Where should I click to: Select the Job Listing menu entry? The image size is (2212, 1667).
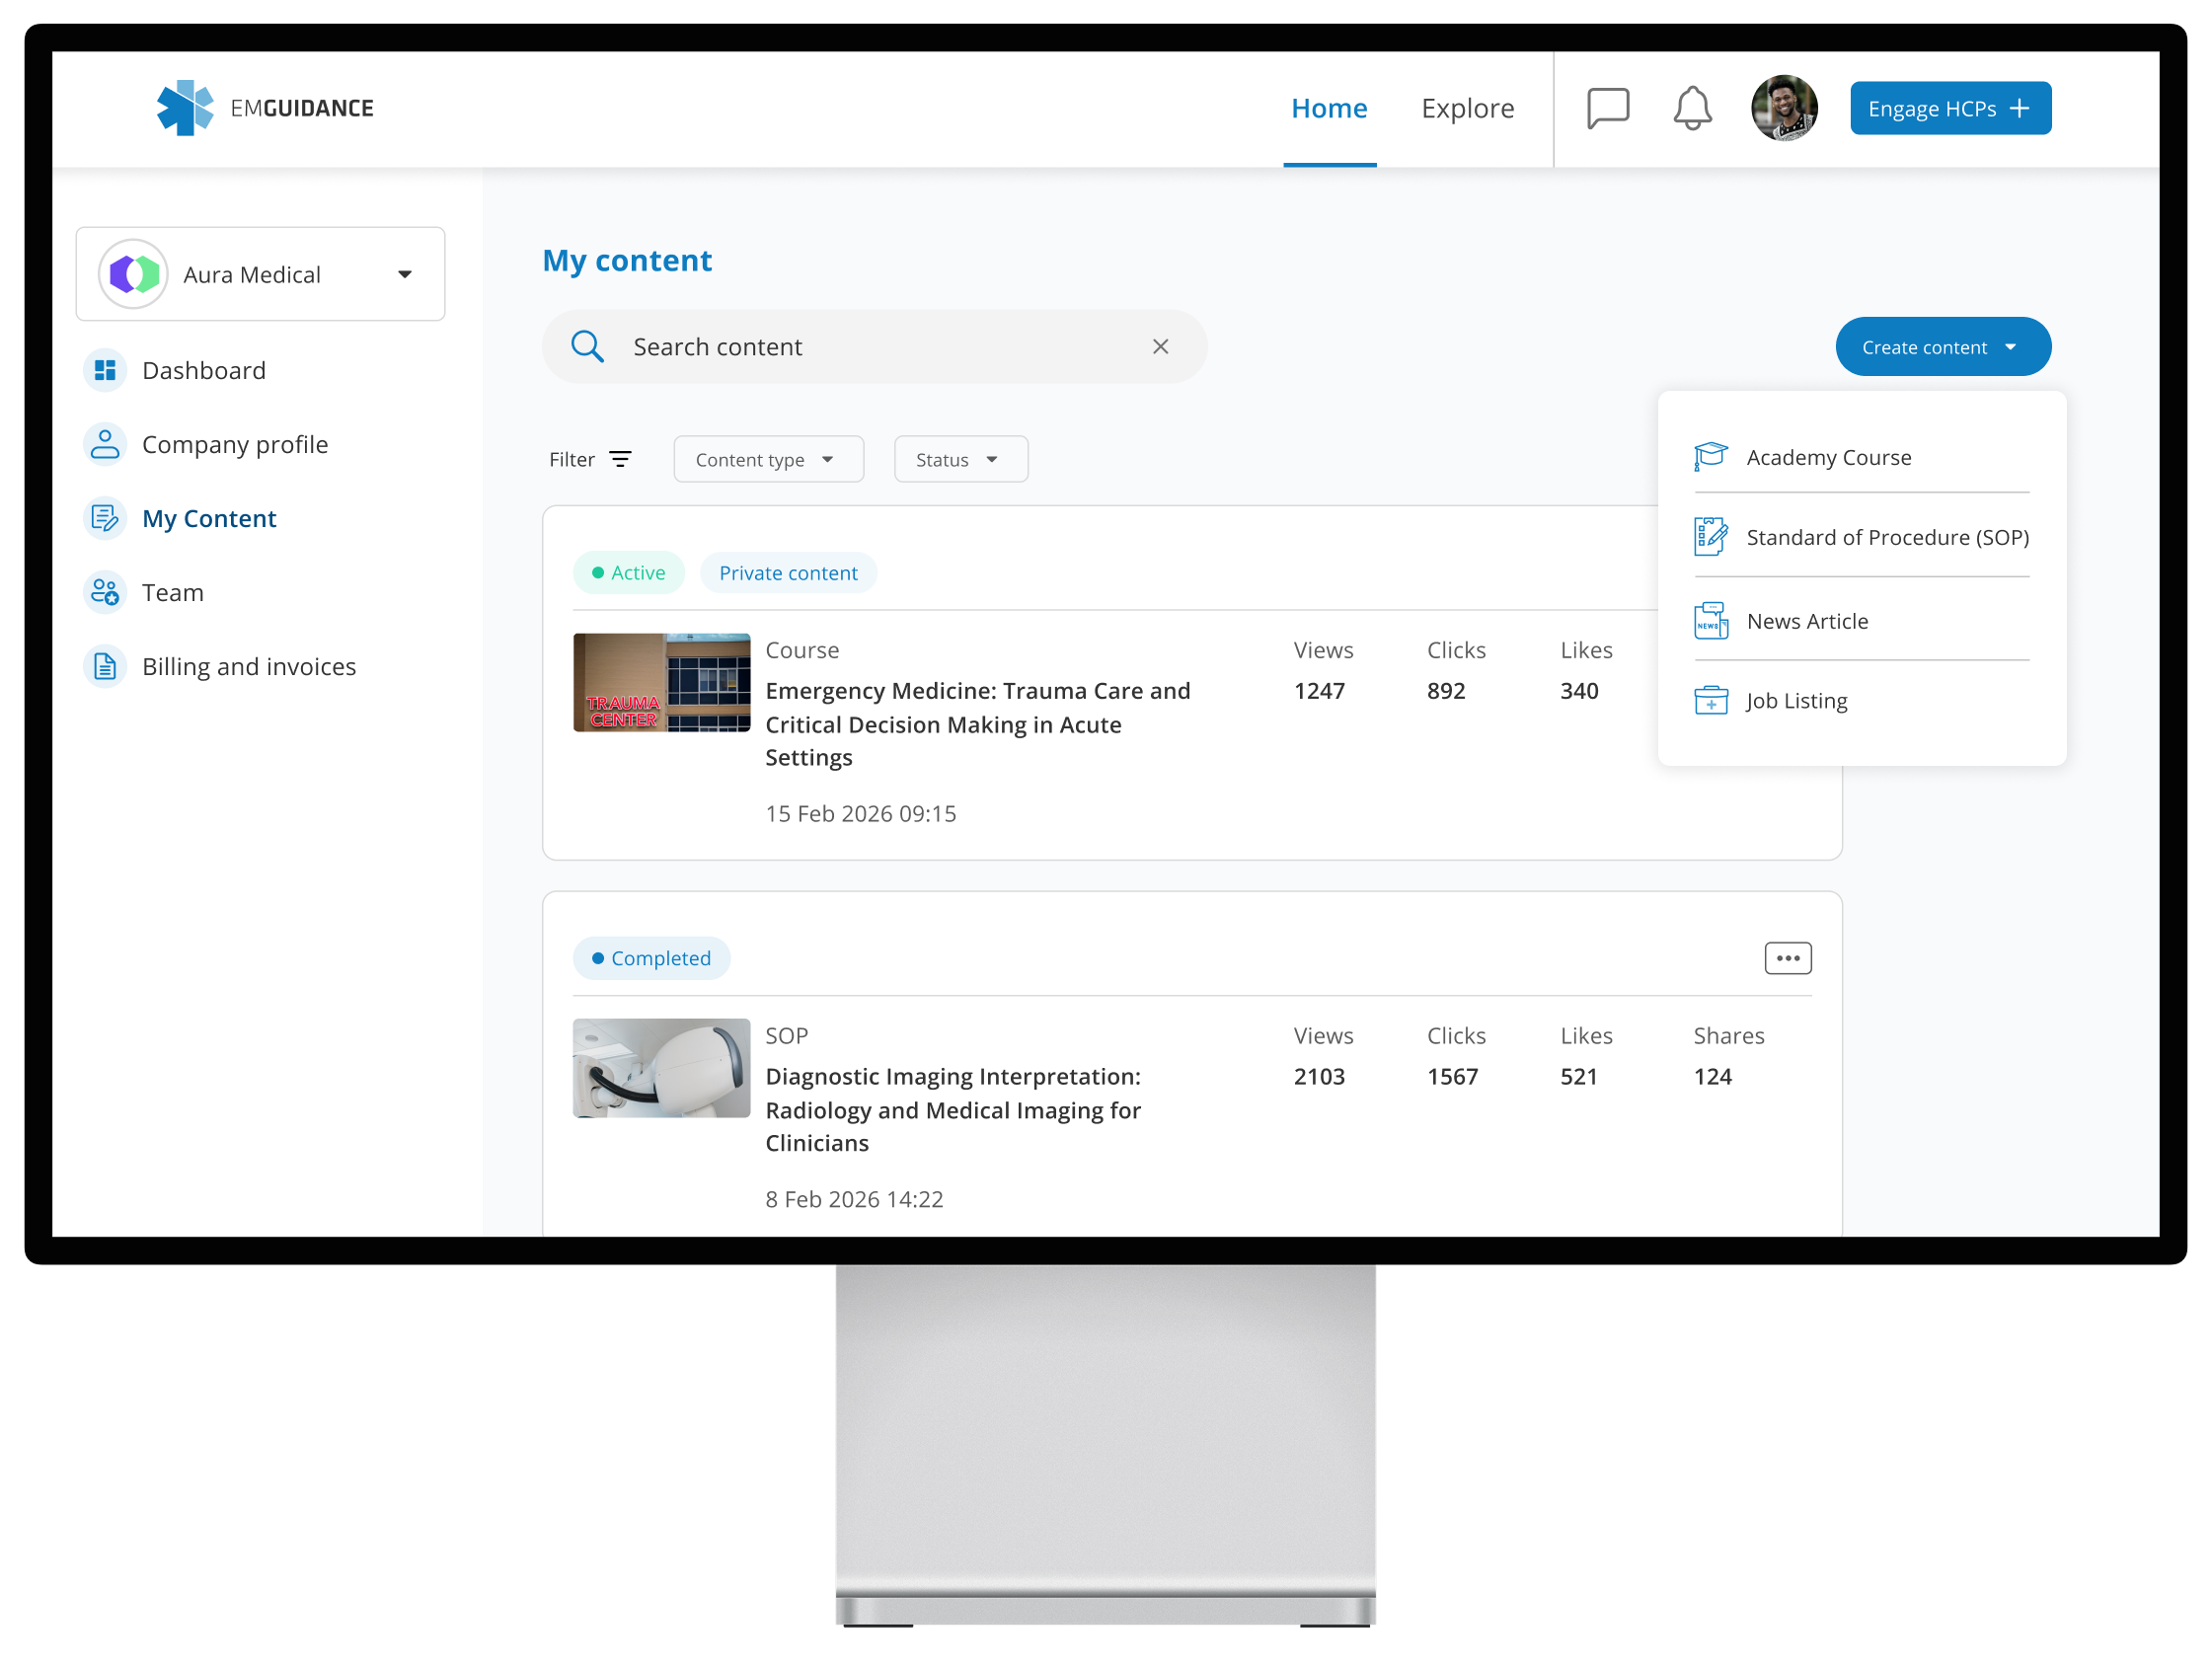coord(1796,701)
